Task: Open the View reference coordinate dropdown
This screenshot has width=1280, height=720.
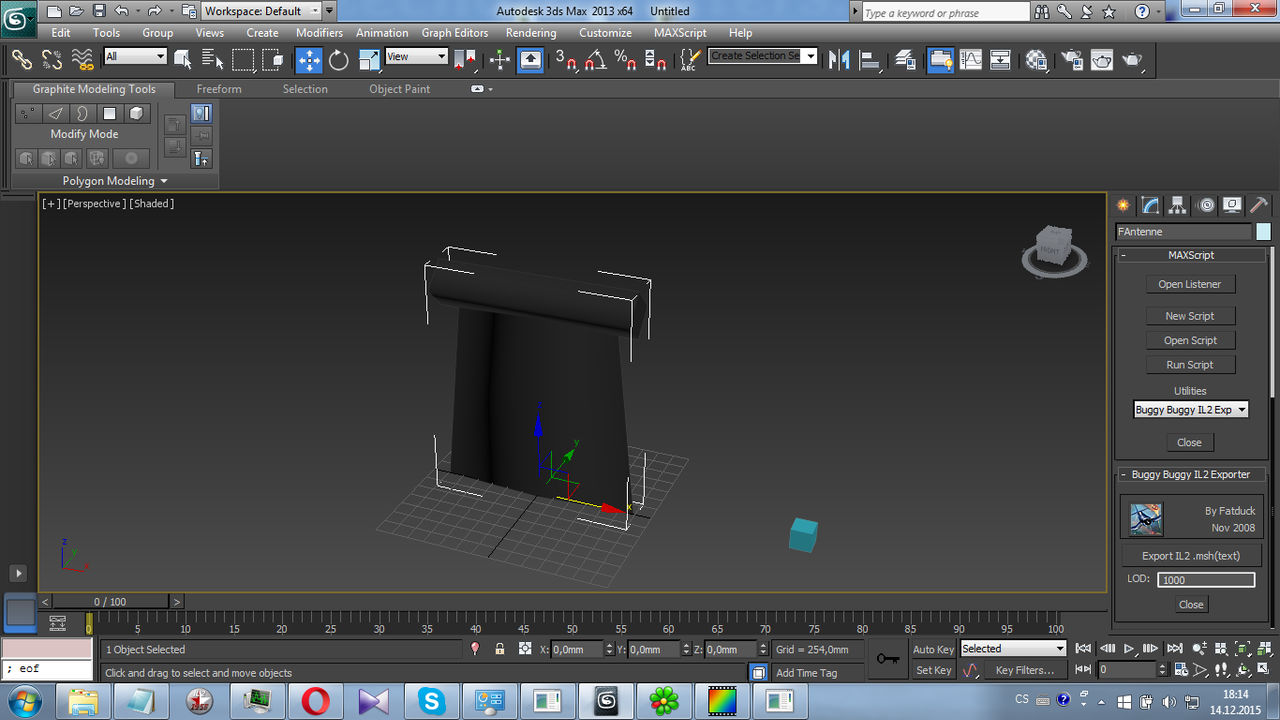Action: coord(416,57)
